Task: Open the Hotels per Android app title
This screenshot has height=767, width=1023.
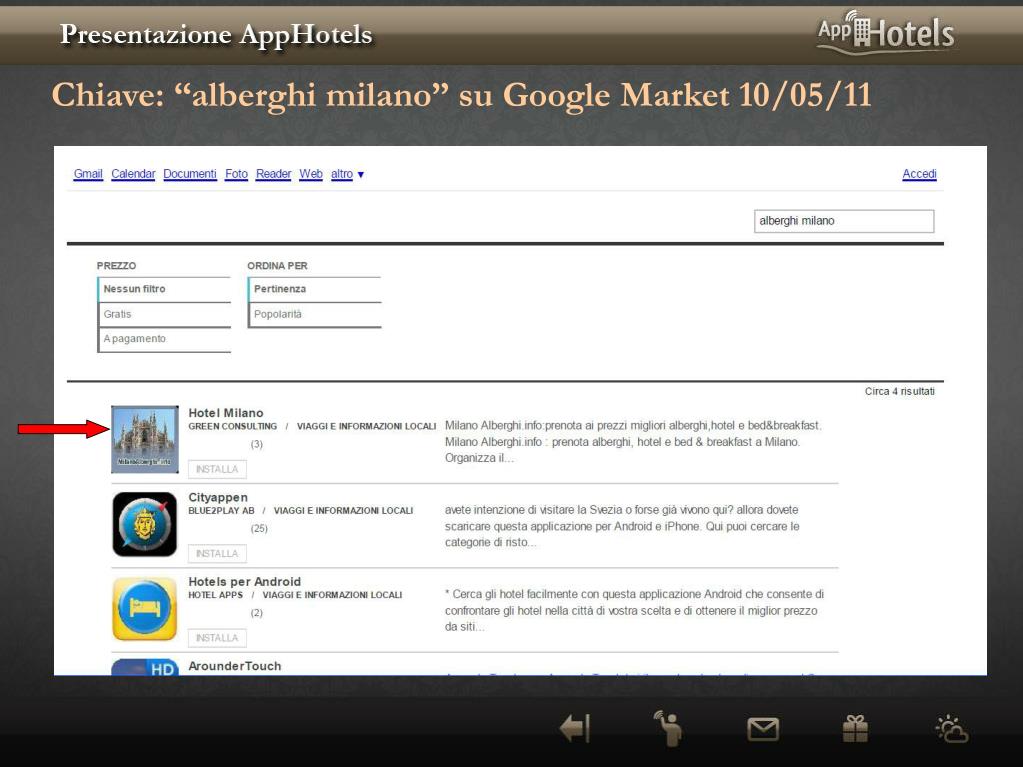Action: 245,582
